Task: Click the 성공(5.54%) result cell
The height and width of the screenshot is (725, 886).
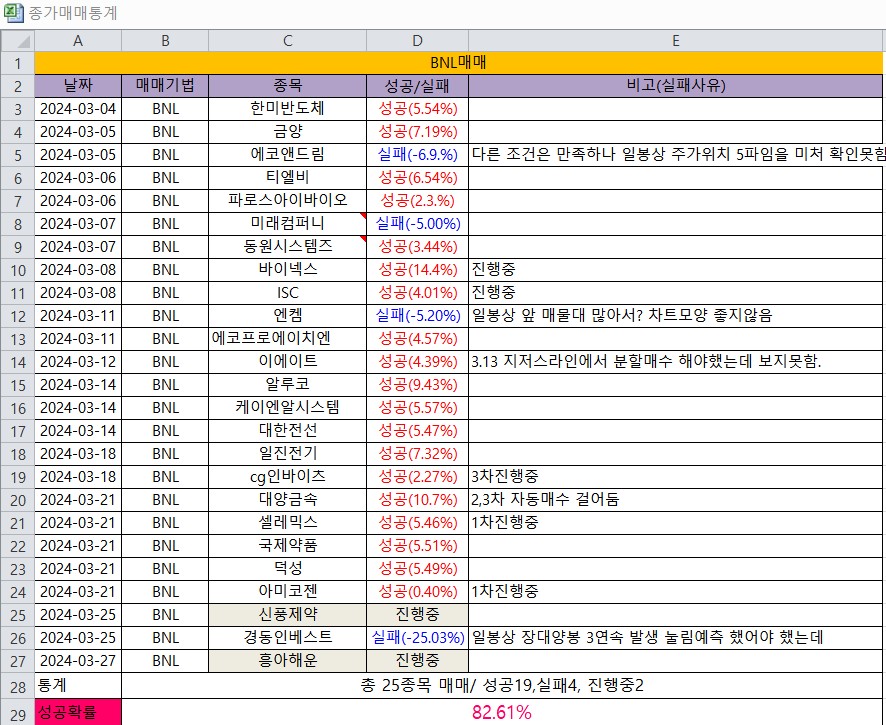Action: (418, 109)
